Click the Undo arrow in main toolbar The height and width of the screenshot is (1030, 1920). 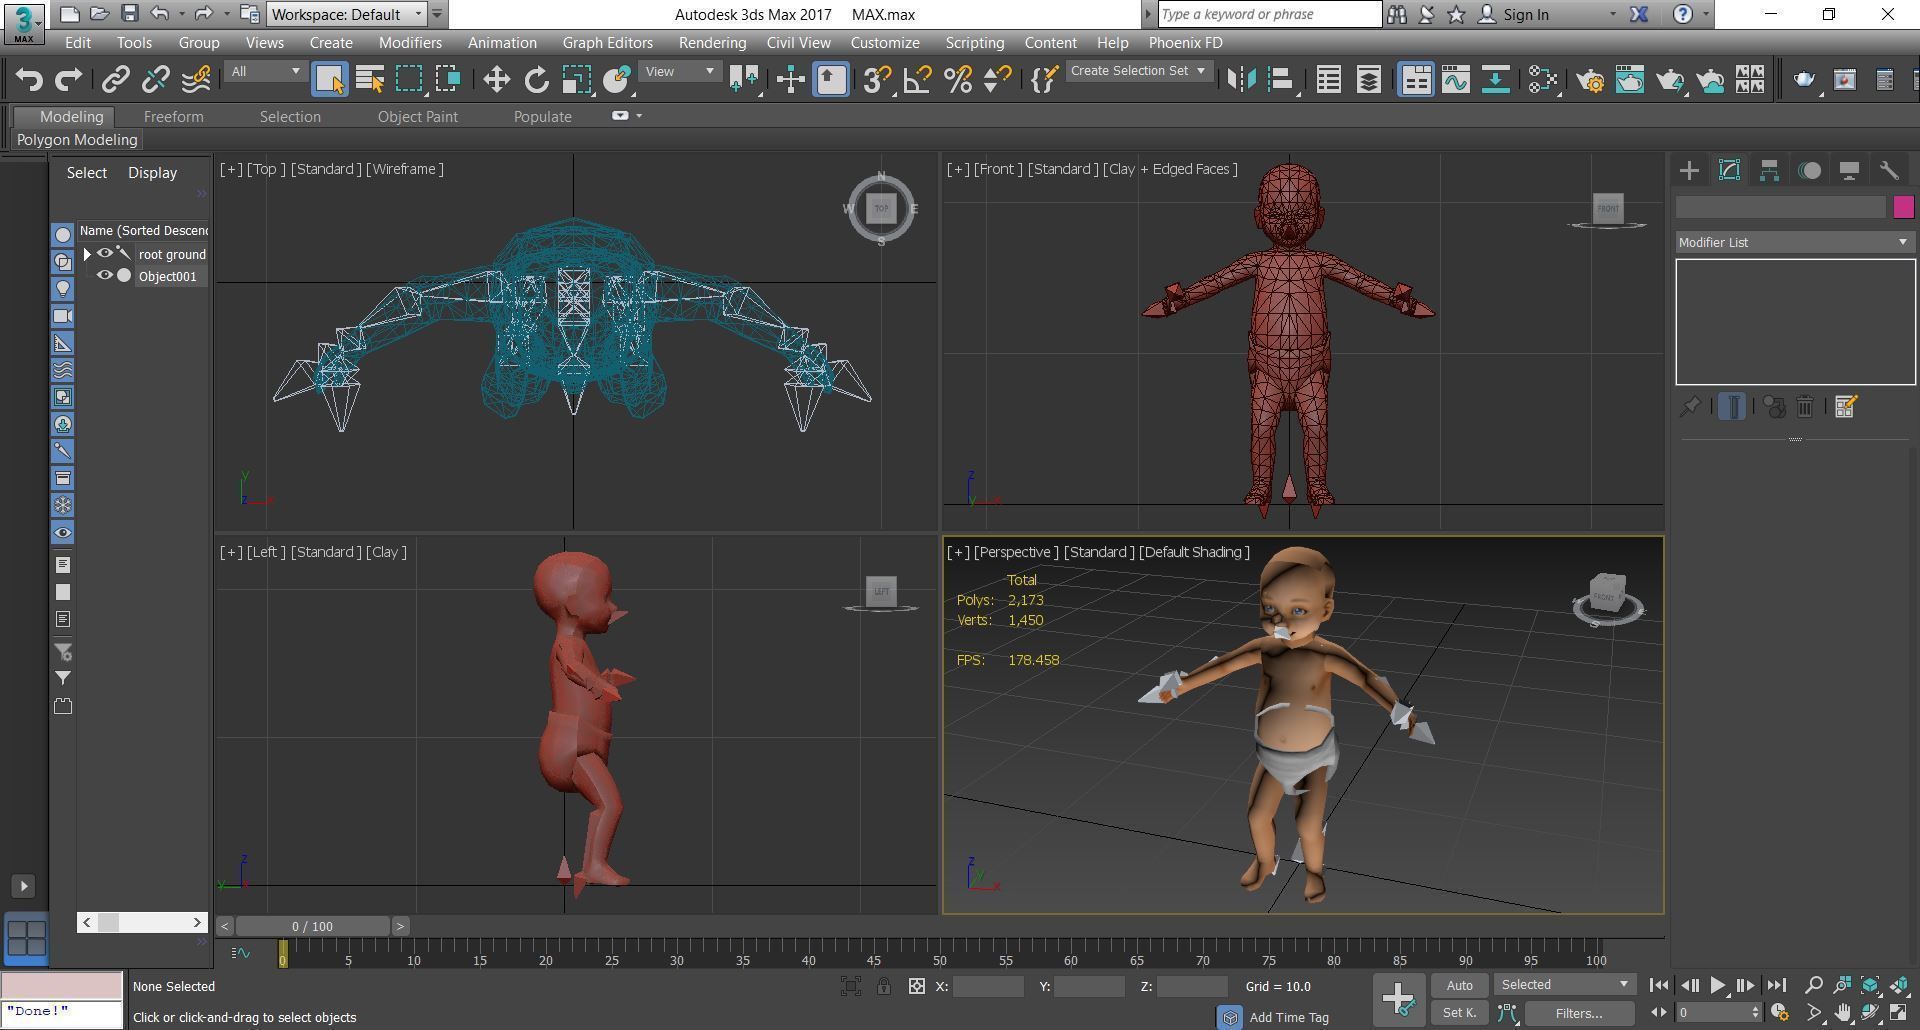[x=28, y=79]
